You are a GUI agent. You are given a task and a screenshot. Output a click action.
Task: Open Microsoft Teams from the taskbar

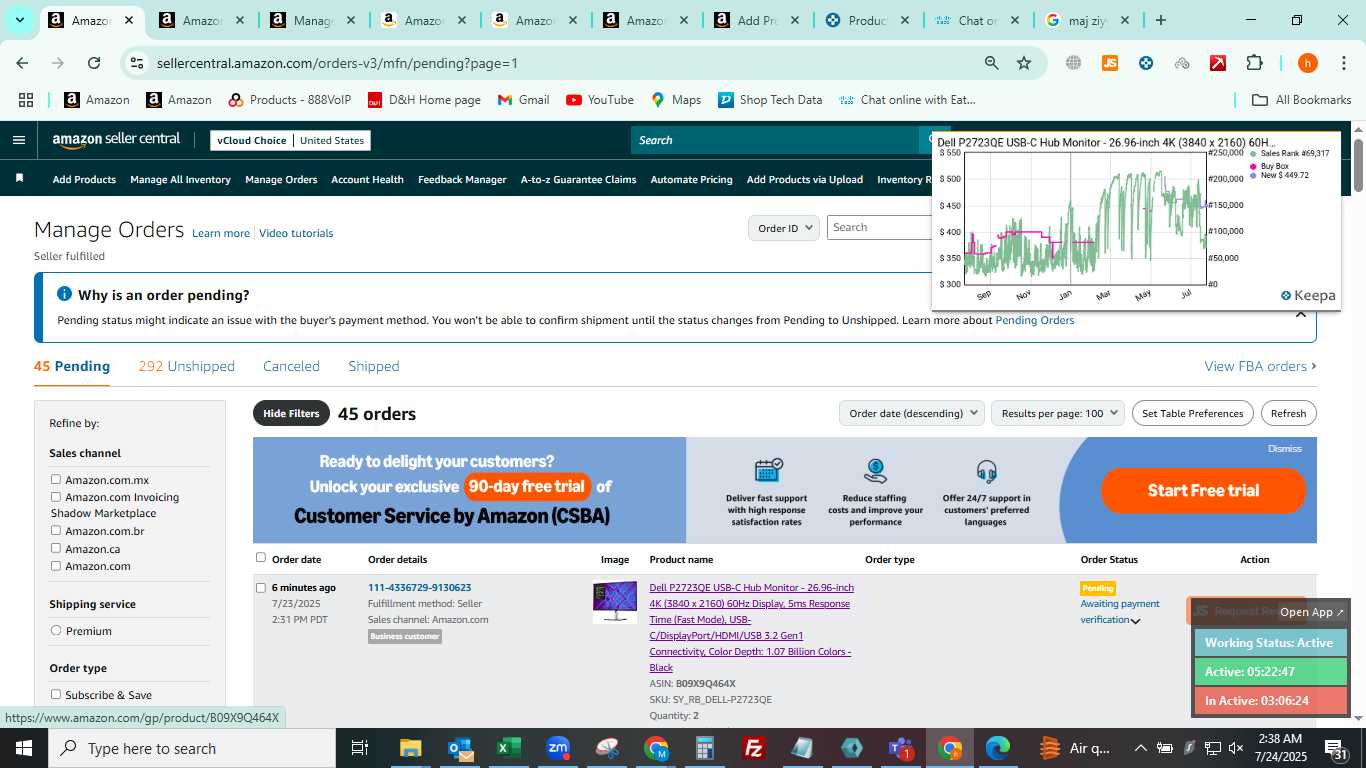click(901, 748)
